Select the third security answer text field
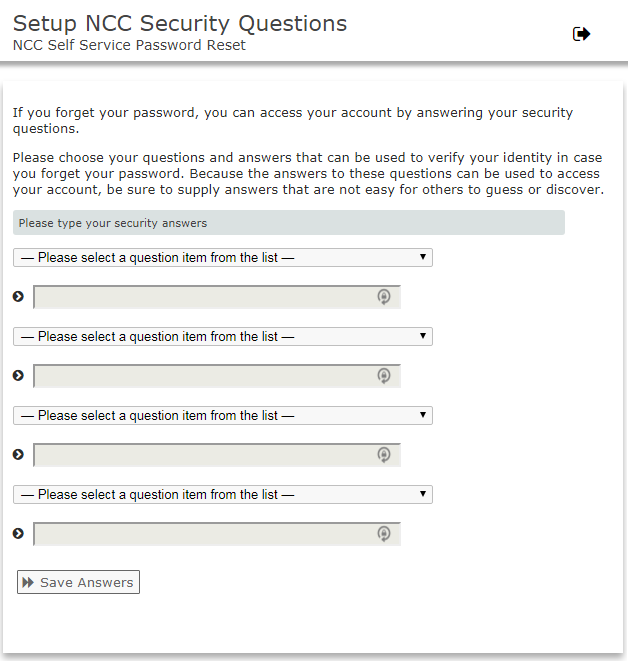This screenshot has width=628, height=661. click(x=200, y=455)
